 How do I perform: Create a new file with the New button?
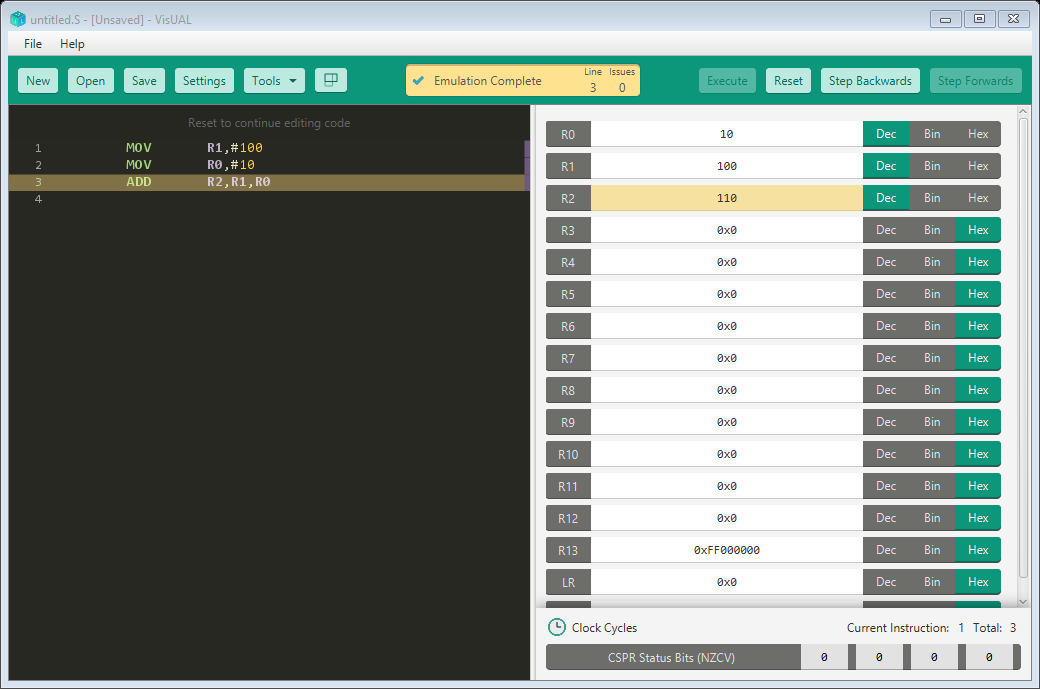(37, 79)
